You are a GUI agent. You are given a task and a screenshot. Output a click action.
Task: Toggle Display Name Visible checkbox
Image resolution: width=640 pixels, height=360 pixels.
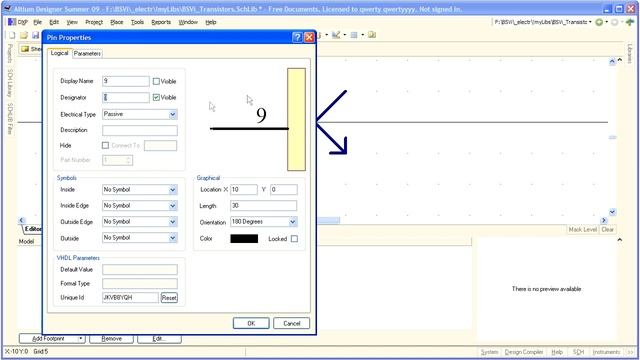coord(156,81)
